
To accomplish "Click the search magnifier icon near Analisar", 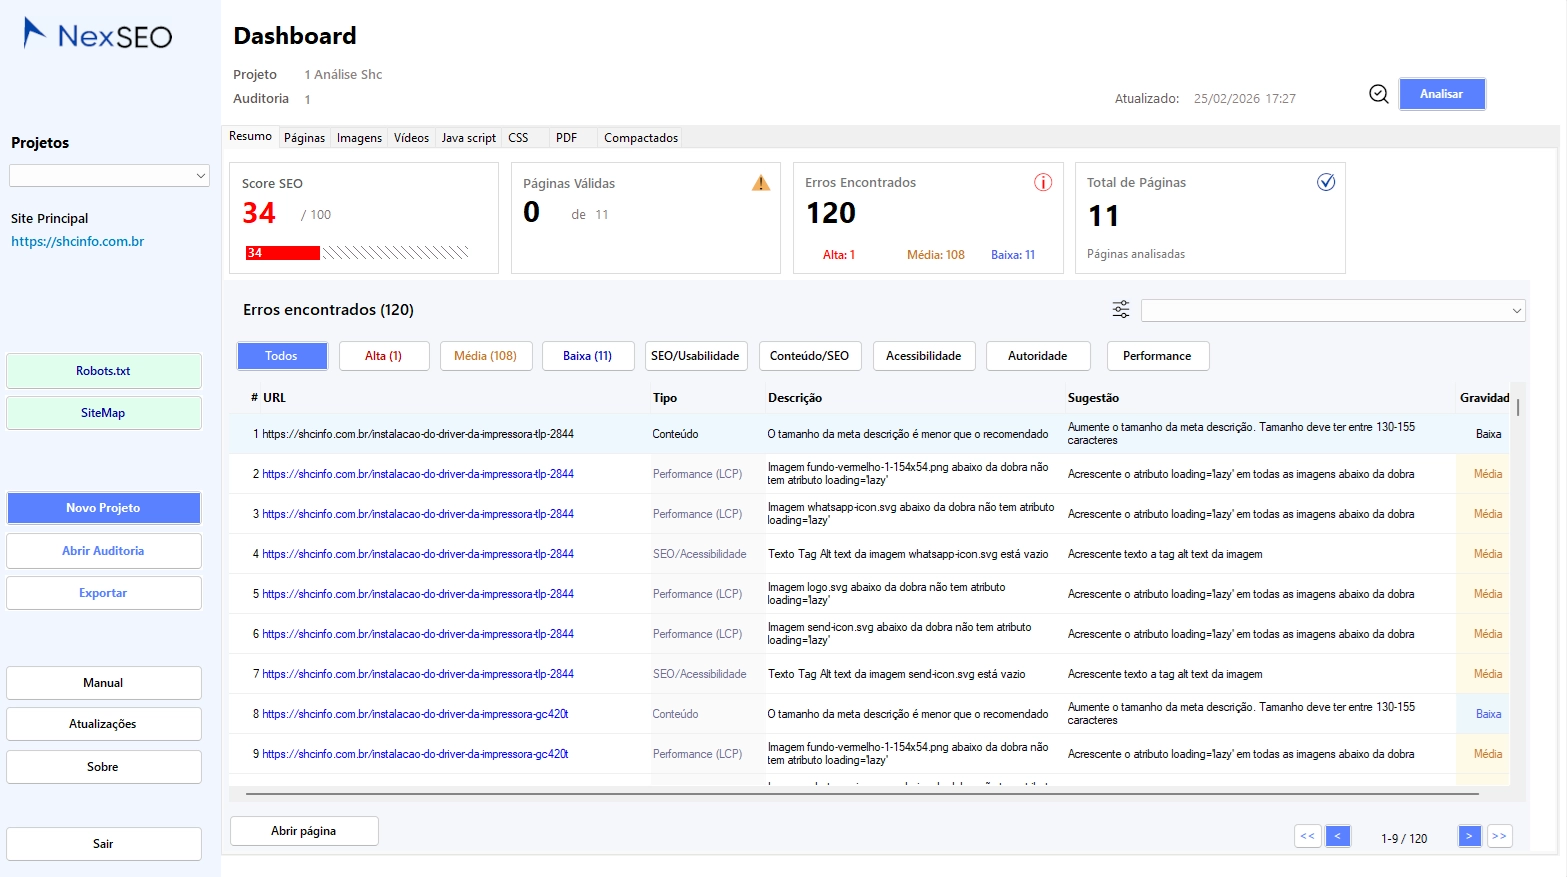I will point(1378,94).
